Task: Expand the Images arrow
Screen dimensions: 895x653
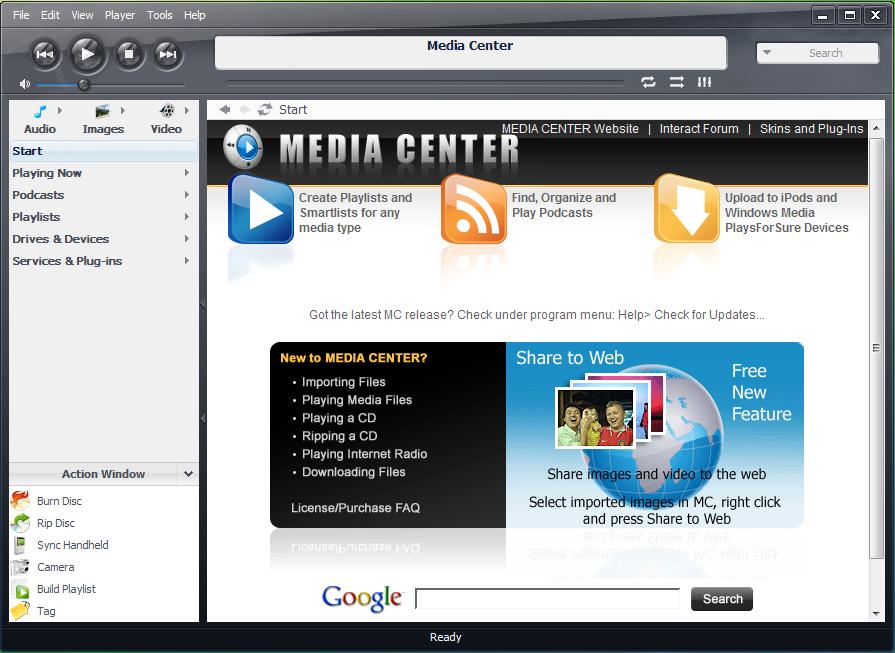Action: point(122,110)
